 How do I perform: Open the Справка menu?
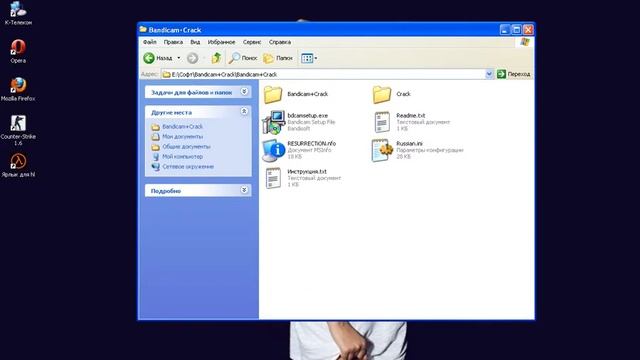[x=280, y=42]
